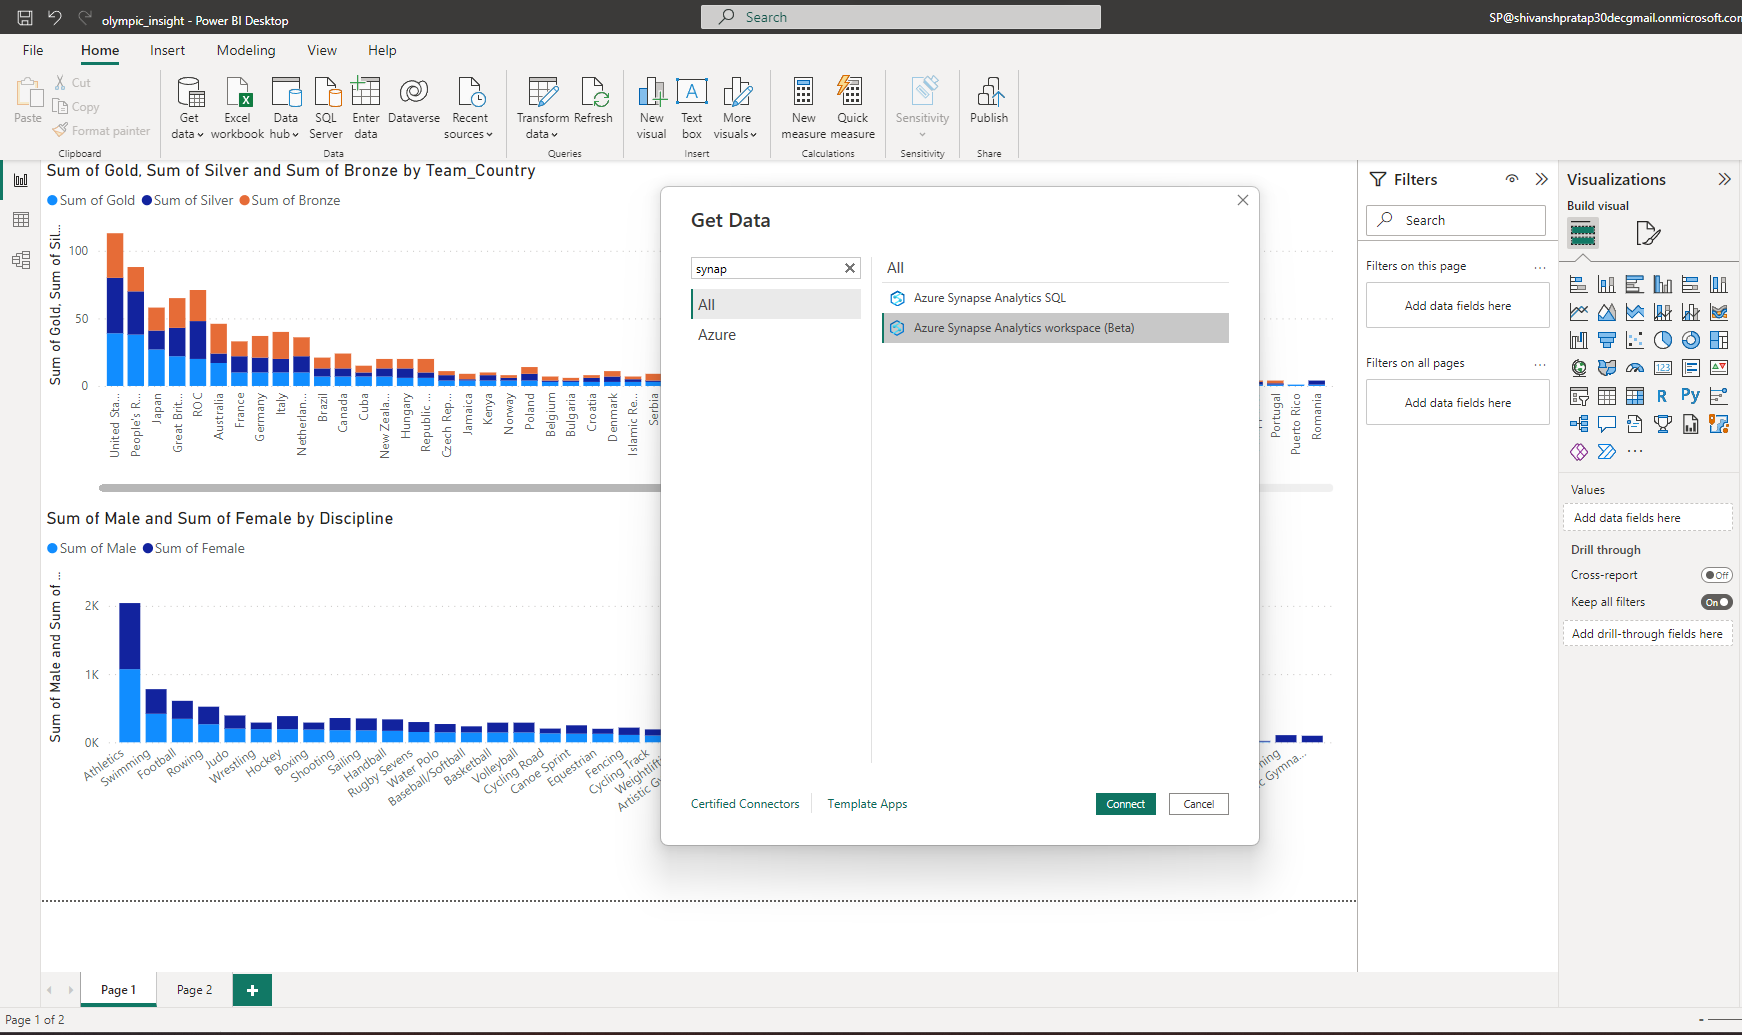Toggle Keep all filters switch

[x=1716, y=602]
